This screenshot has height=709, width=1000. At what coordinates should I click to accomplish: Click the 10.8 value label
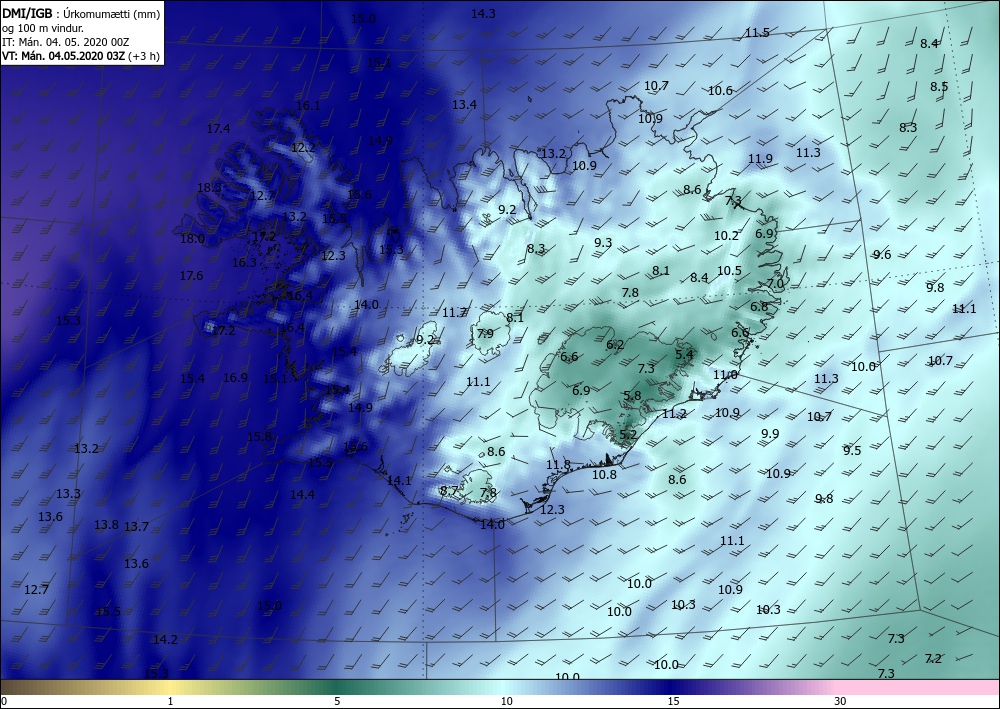point(604,474)
